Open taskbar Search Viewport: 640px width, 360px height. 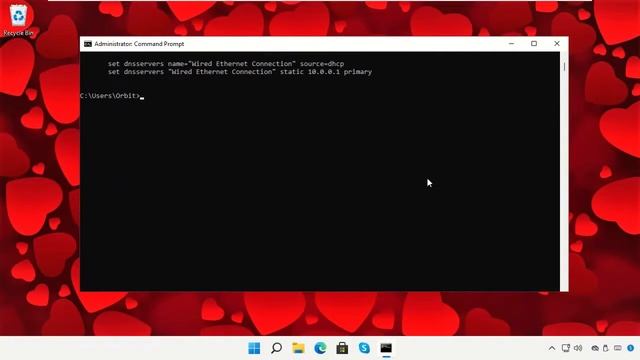(276, 348)
